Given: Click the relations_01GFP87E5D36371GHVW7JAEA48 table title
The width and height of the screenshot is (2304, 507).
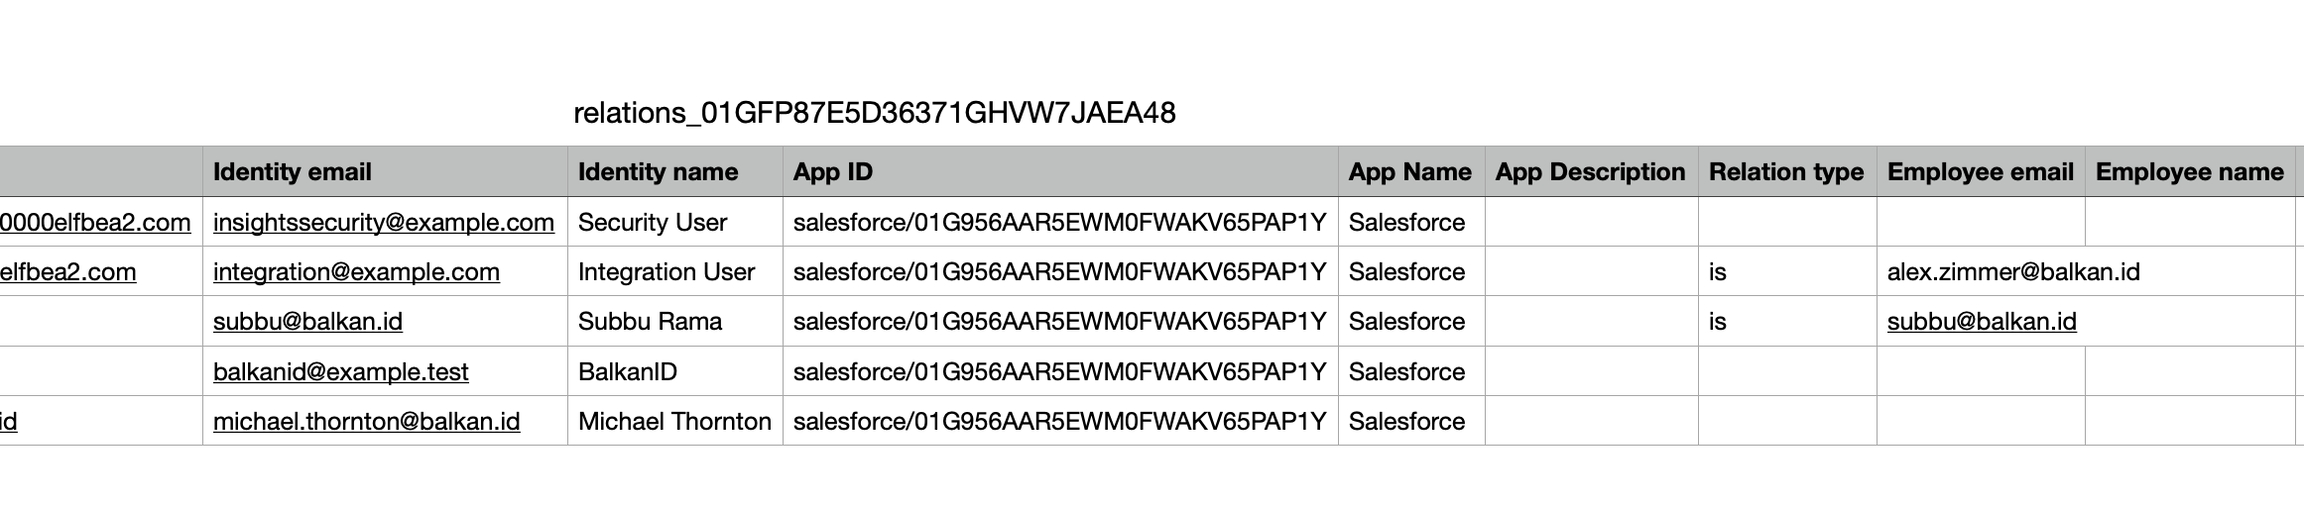Looking at the screenshot, I should coord(874,113).
